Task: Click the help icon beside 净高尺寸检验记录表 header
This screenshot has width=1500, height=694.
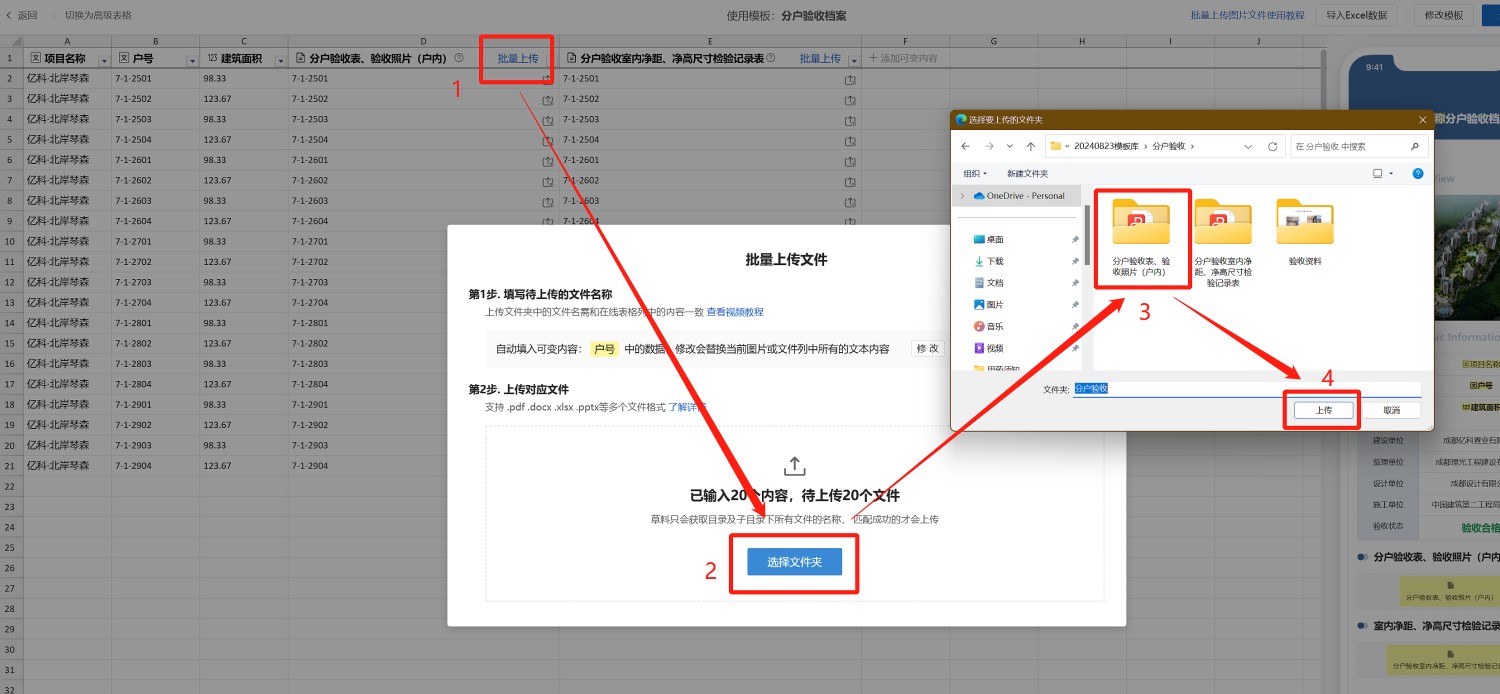Action: point(773,58)
